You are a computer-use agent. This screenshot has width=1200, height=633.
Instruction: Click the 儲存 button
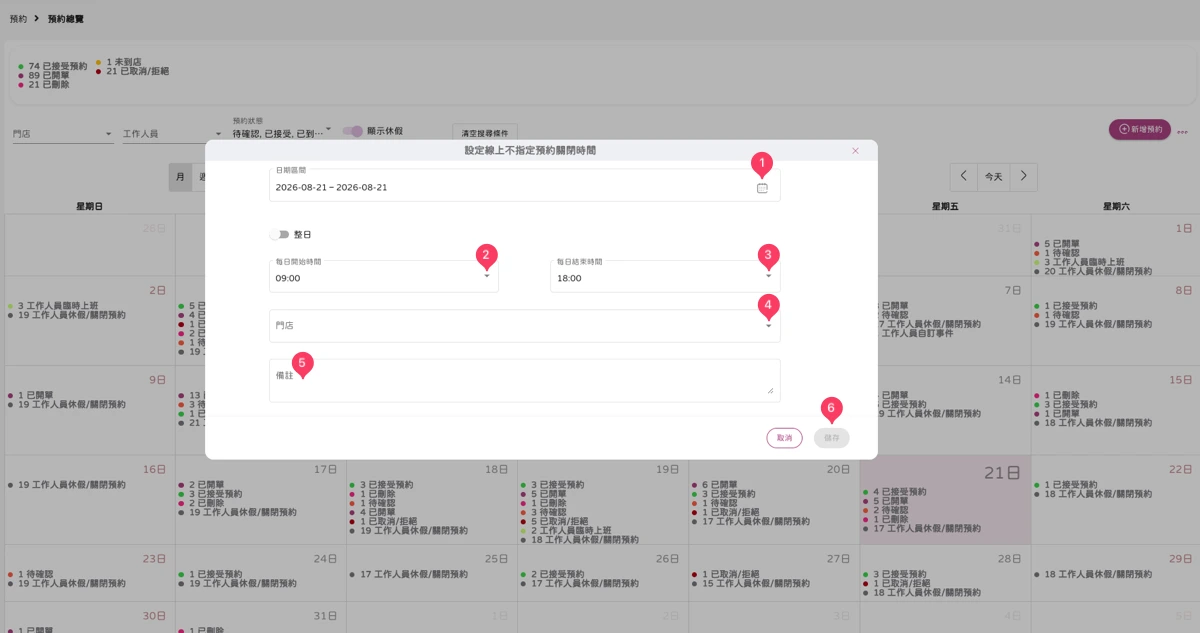click(x=832, y=438)
